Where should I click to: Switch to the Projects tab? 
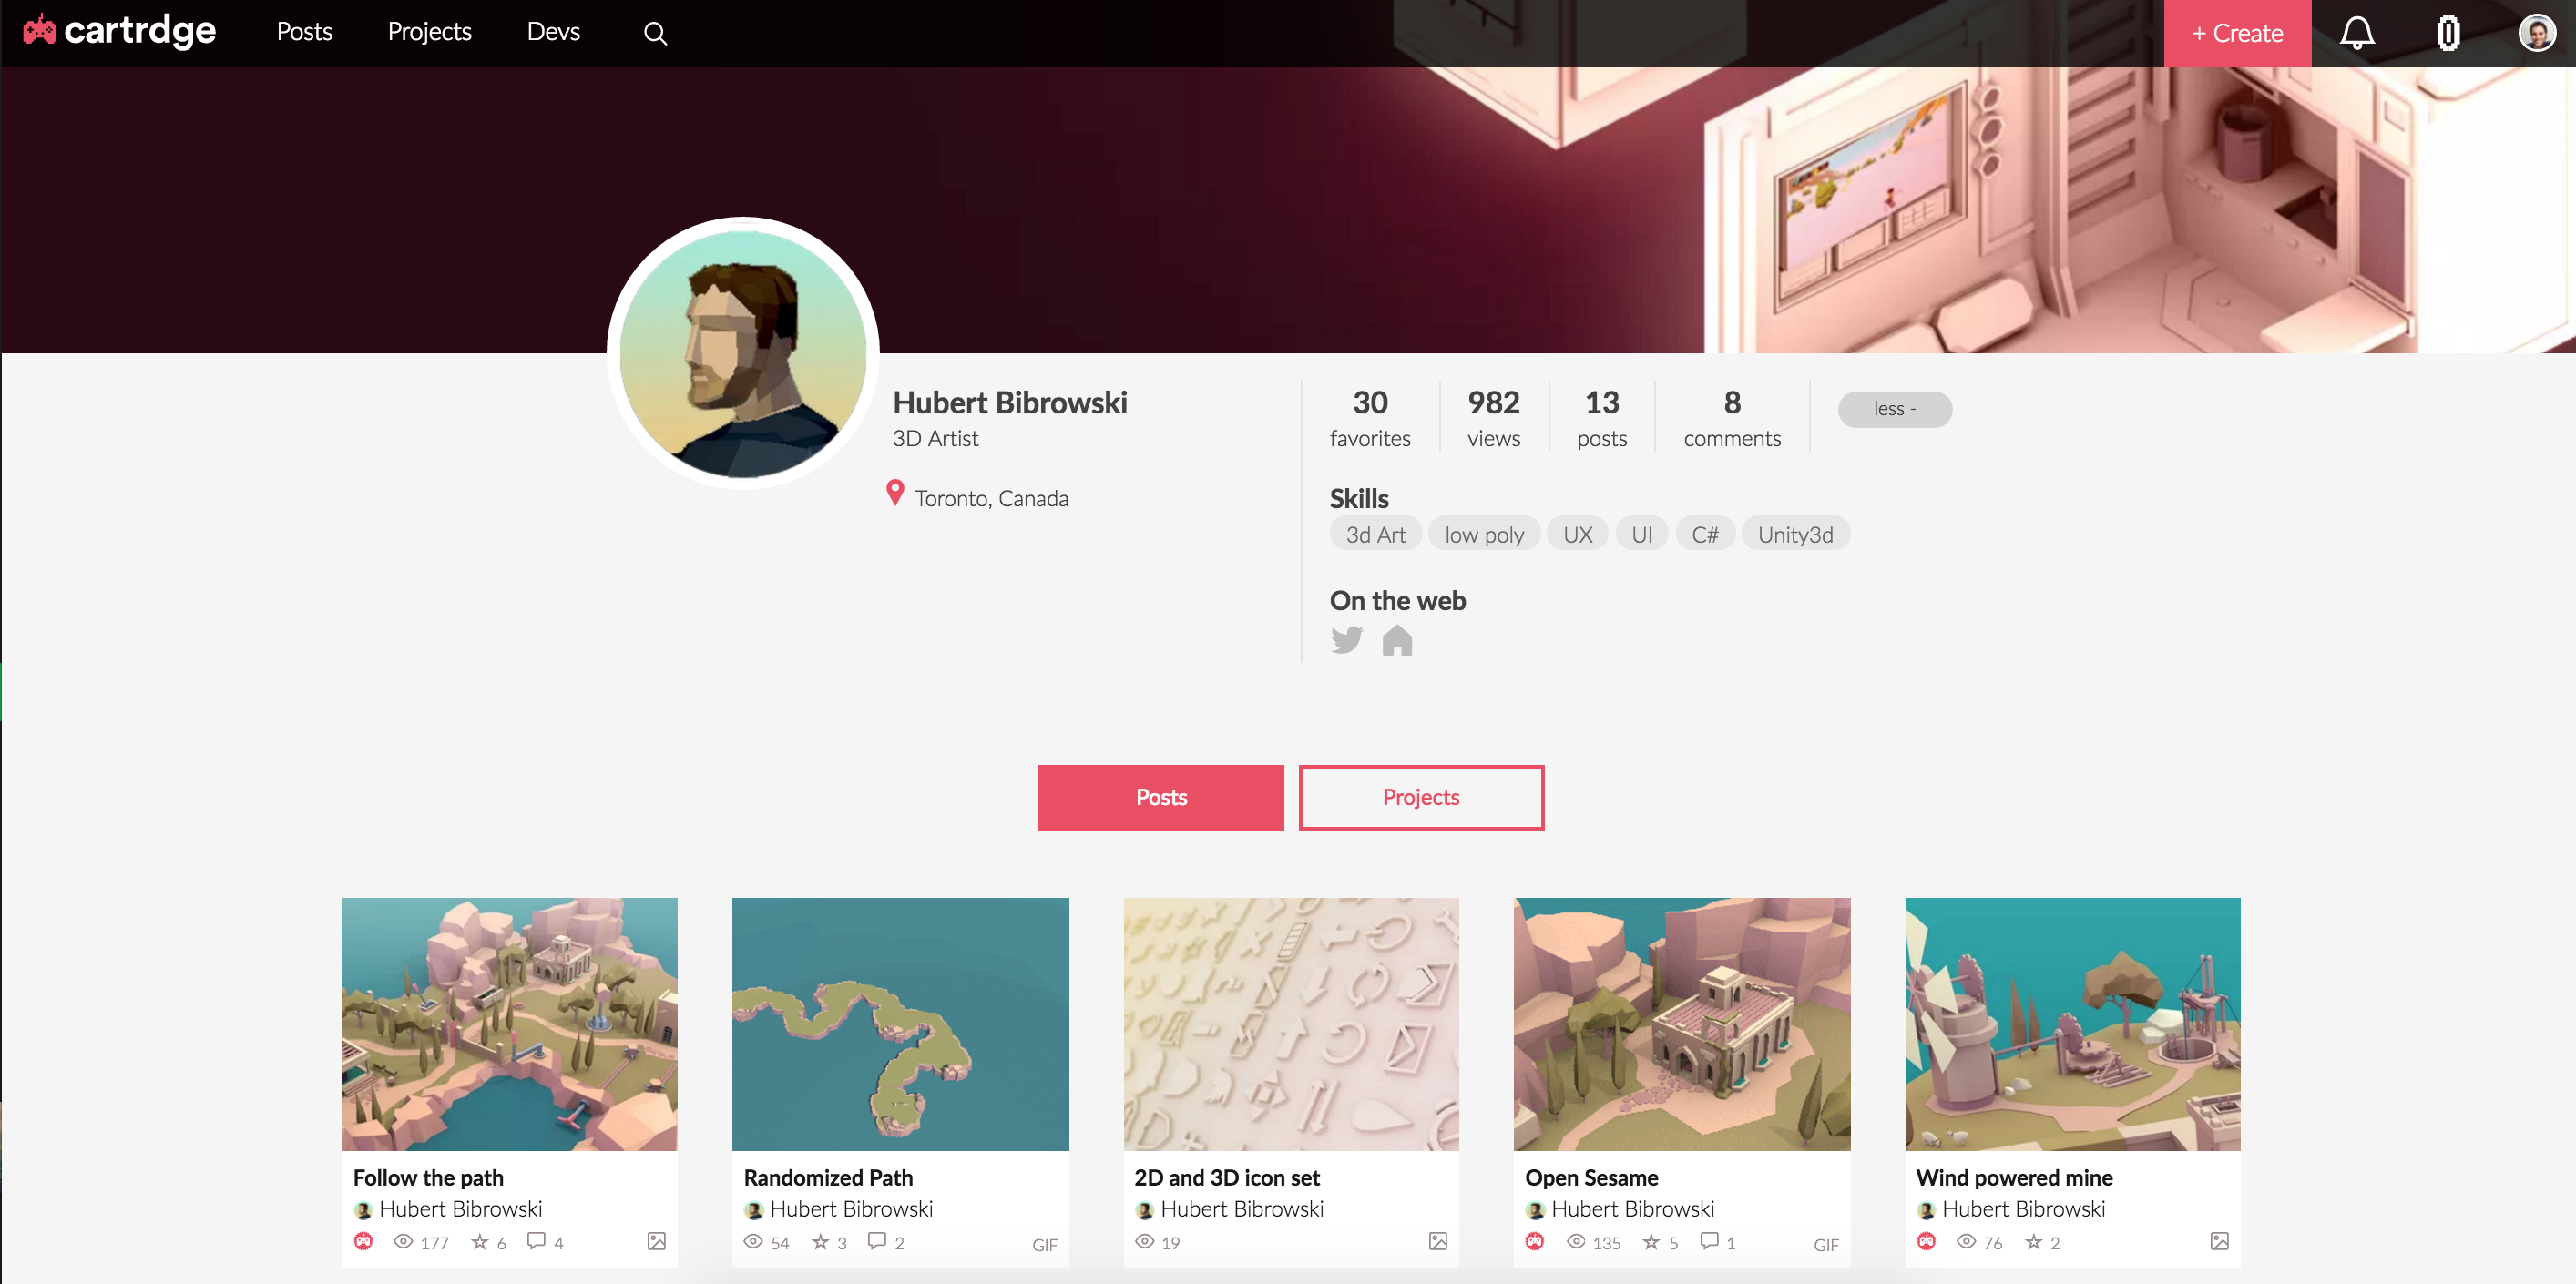[1420, 797]
